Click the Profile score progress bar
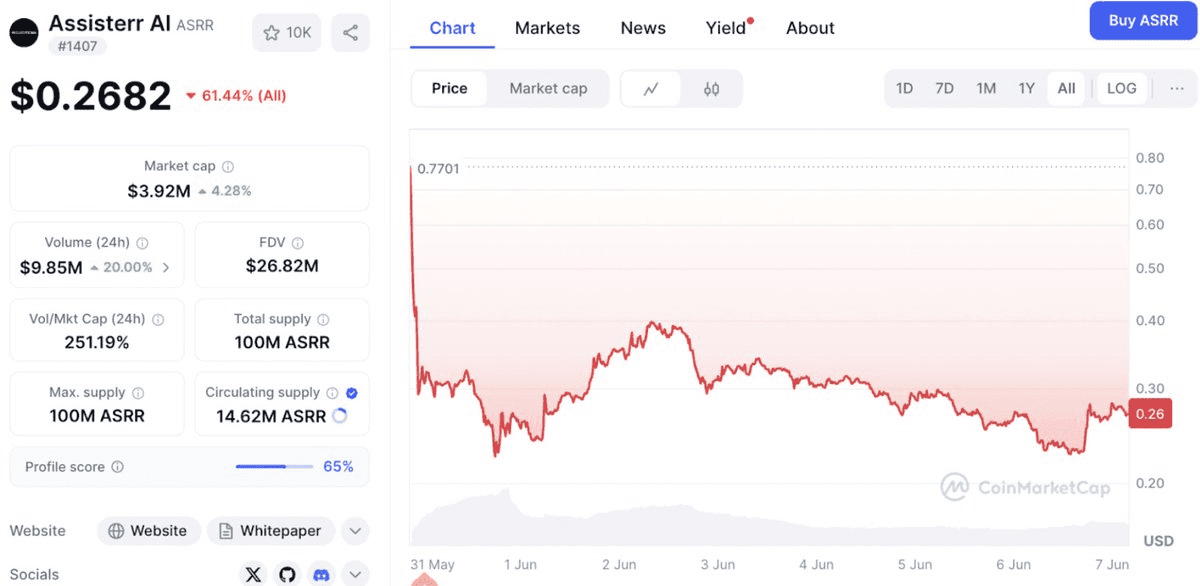The width and height of the screenshot is (1200, 586). 274,467
